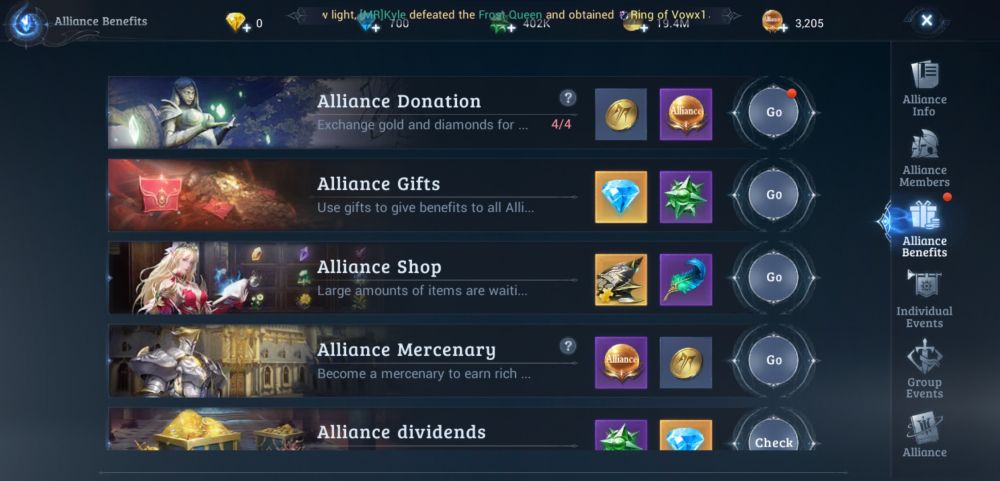Click Go button for Alliance Donation
Image resolution: width=1000 pixels, height=481 pixels.
pyautogui.click(x=774, y=112)
